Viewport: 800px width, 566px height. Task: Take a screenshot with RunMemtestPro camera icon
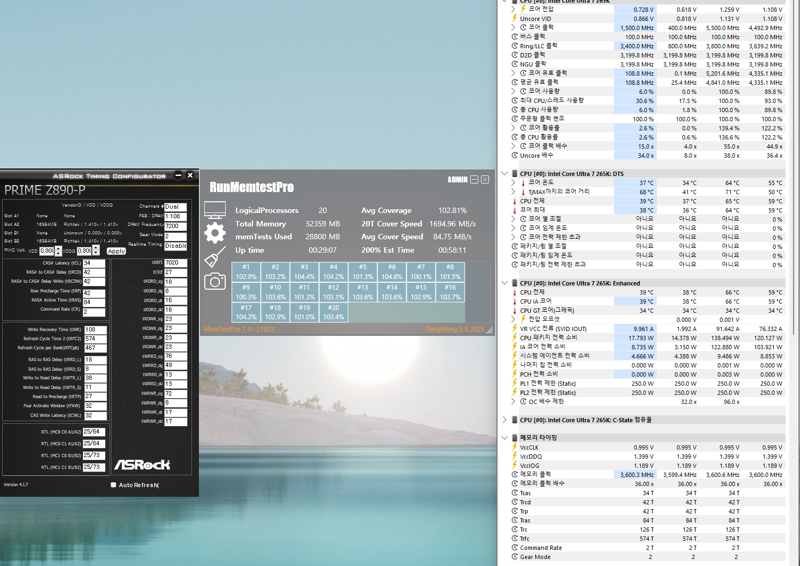tap(215, 281)
